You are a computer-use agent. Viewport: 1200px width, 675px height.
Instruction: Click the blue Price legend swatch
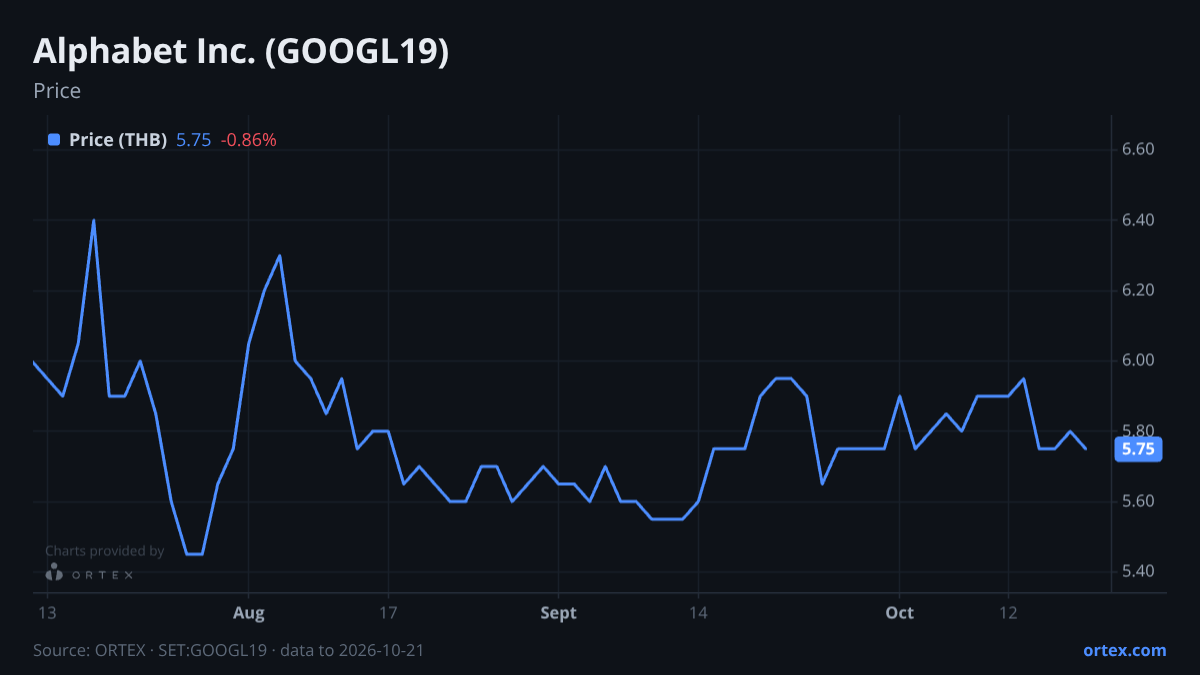(x=54, y=140)
